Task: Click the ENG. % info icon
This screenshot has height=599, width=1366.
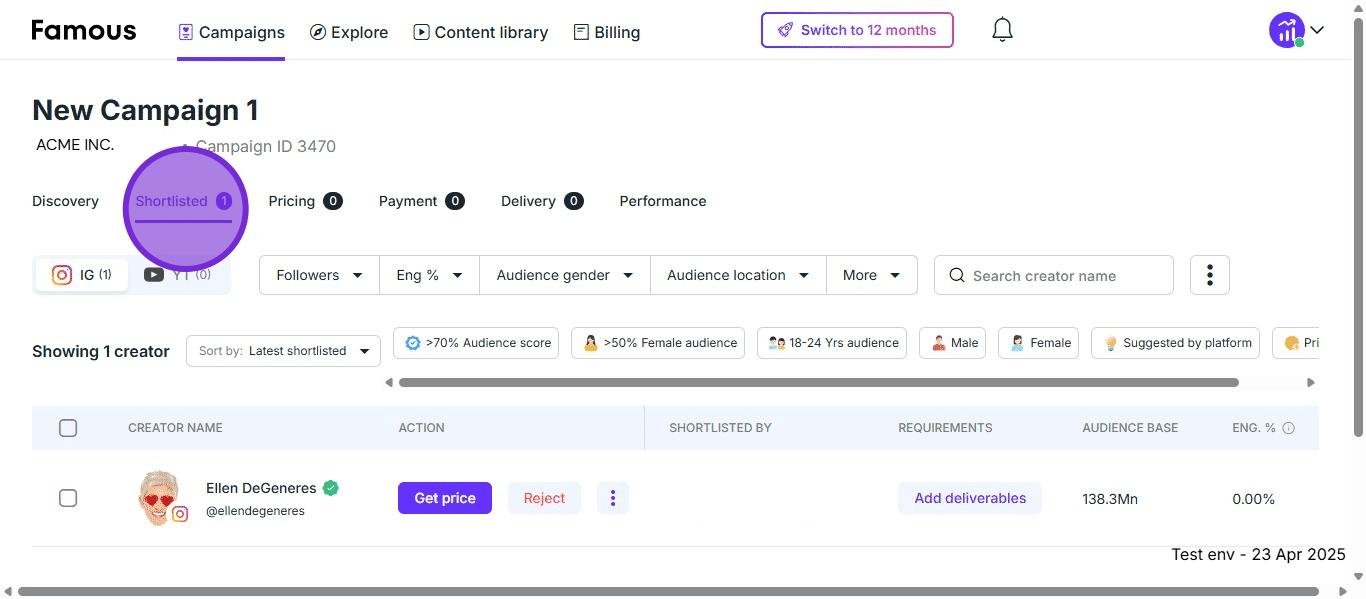Action: click(1289, 428)
